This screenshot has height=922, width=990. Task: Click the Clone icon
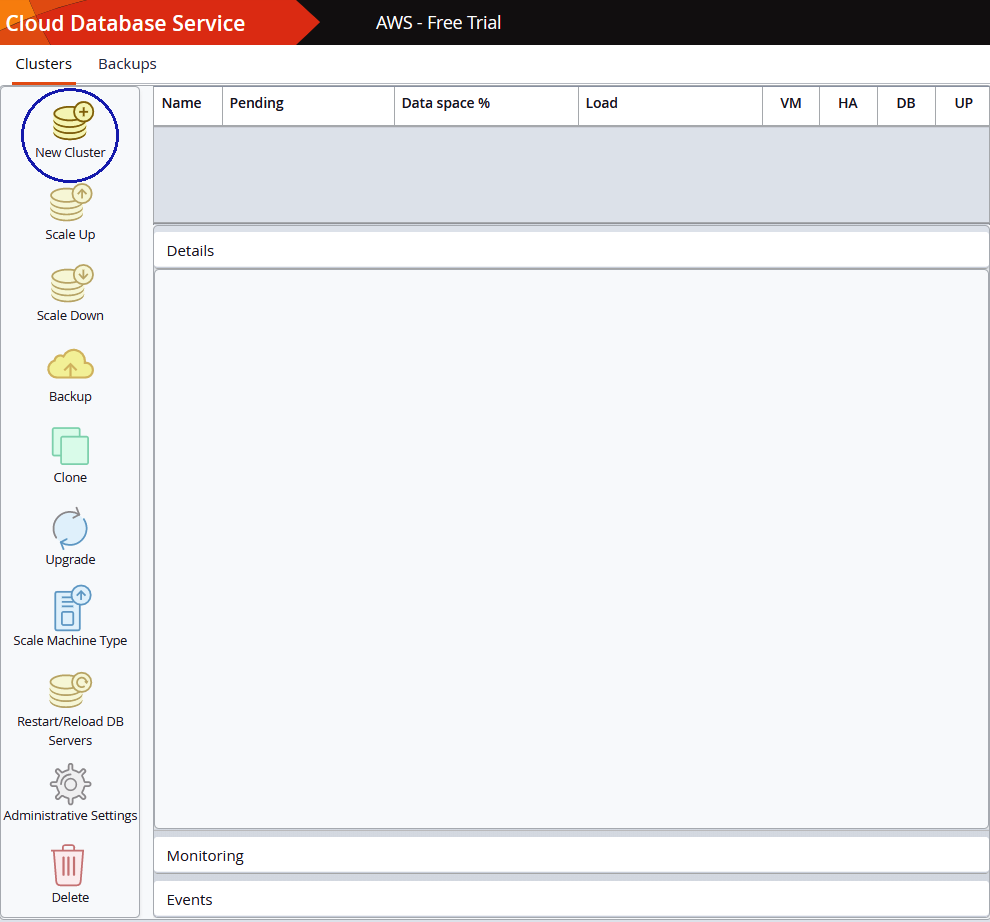(70, 447)
